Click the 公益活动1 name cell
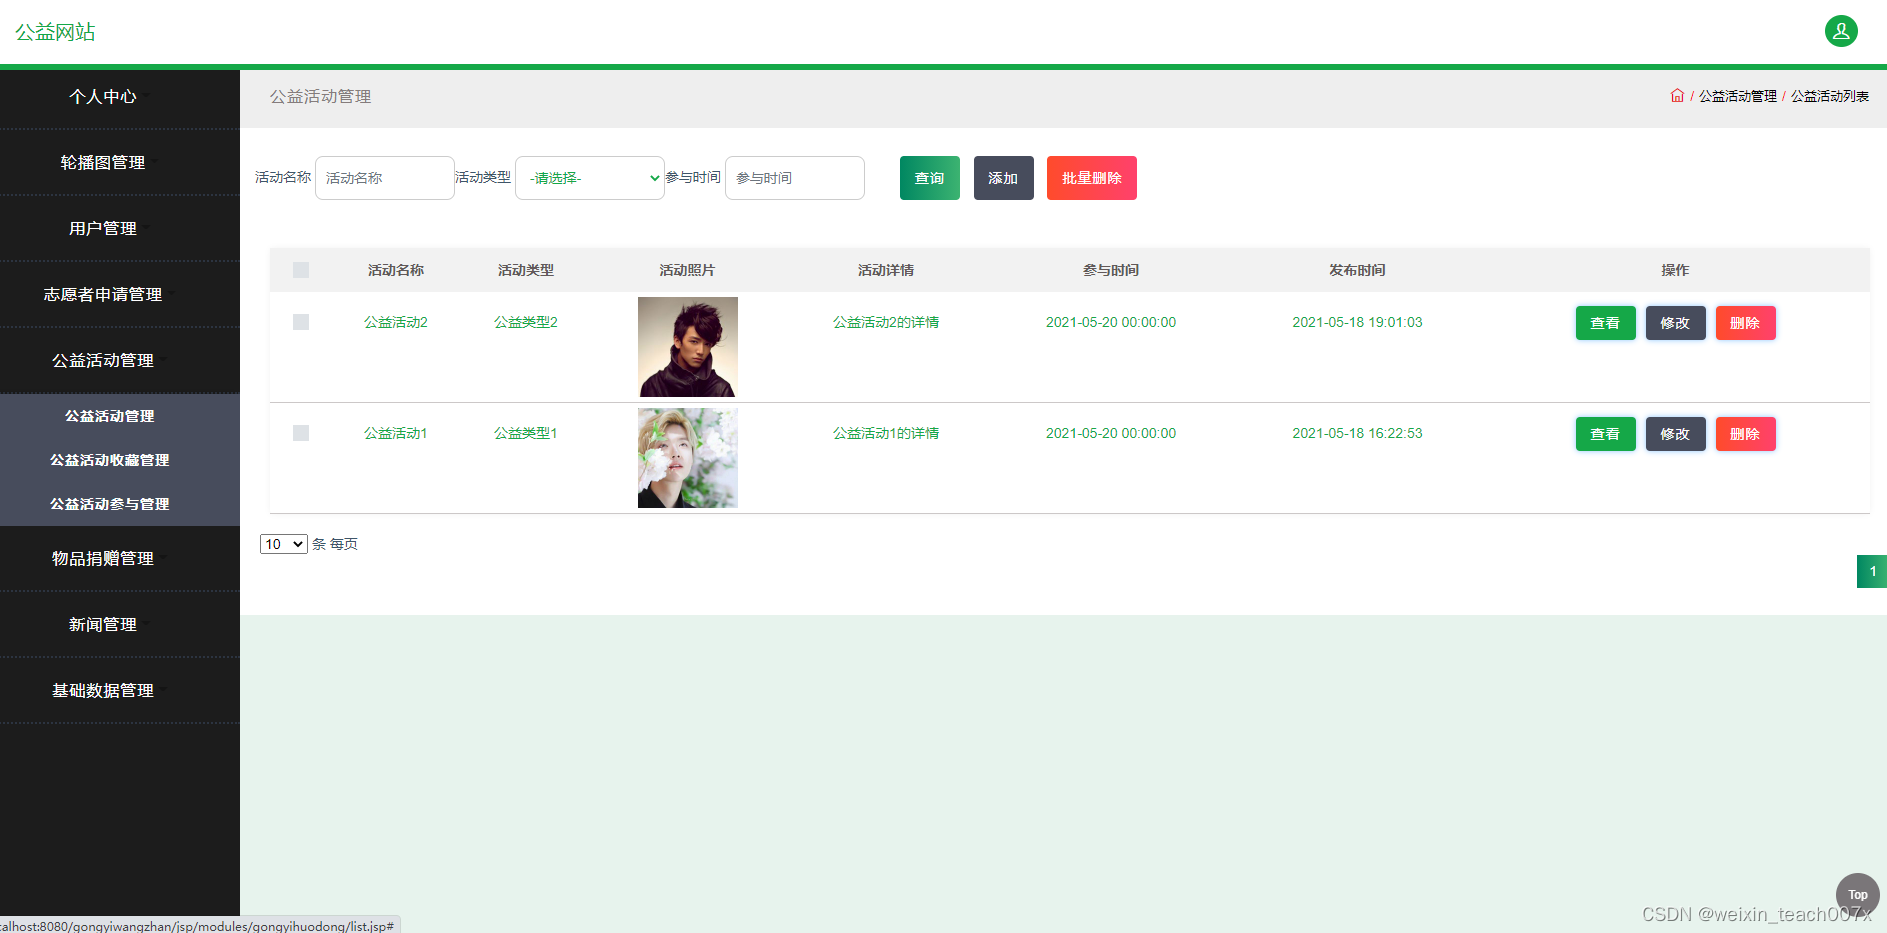1887x933 pixels. pyautogui.click(x=396, y=433)
